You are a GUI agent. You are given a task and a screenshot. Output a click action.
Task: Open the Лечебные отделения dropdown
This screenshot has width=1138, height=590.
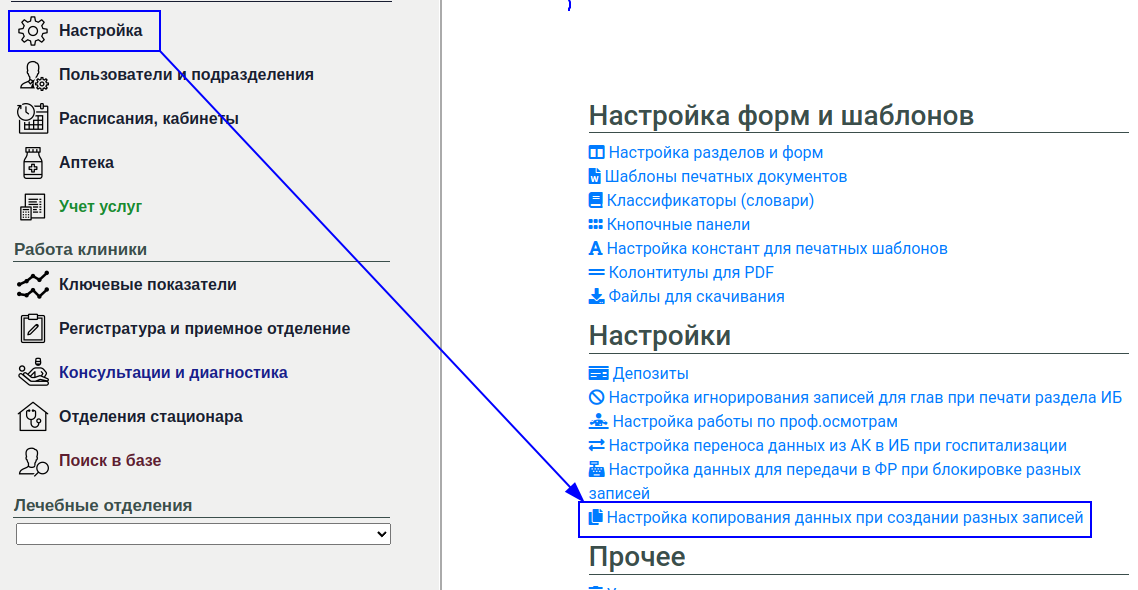pos(203,535)
